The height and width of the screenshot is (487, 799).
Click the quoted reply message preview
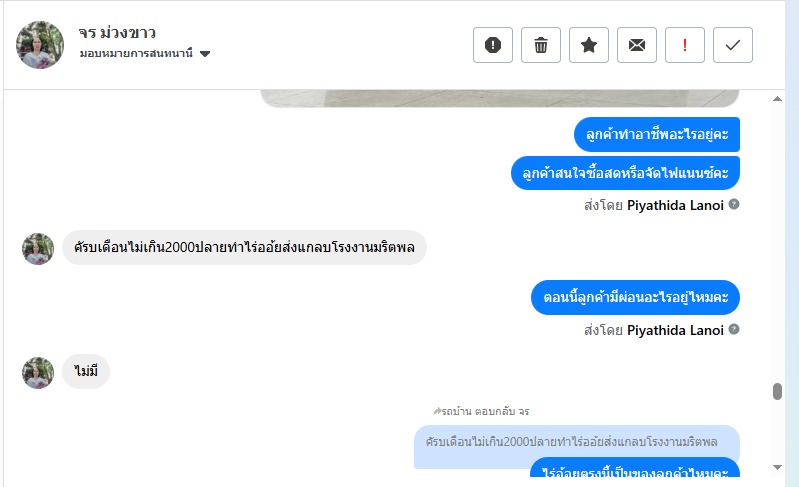571,441
